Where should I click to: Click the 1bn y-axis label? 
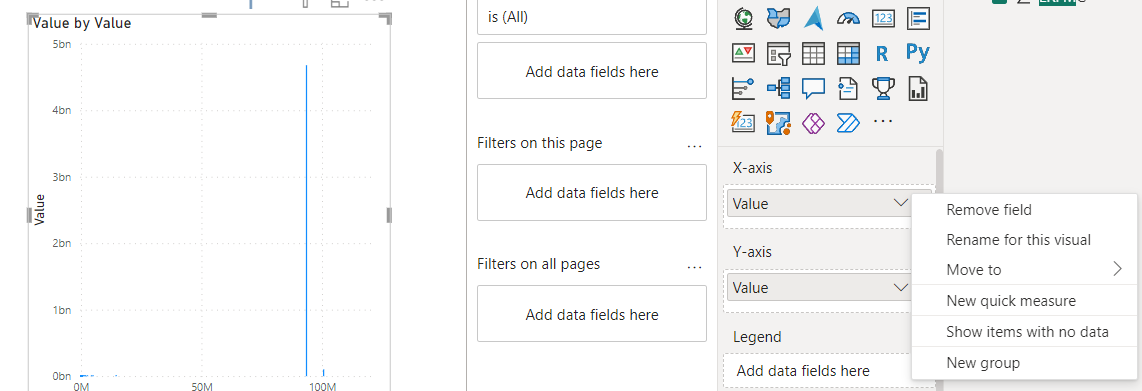(x=61, y=309)
